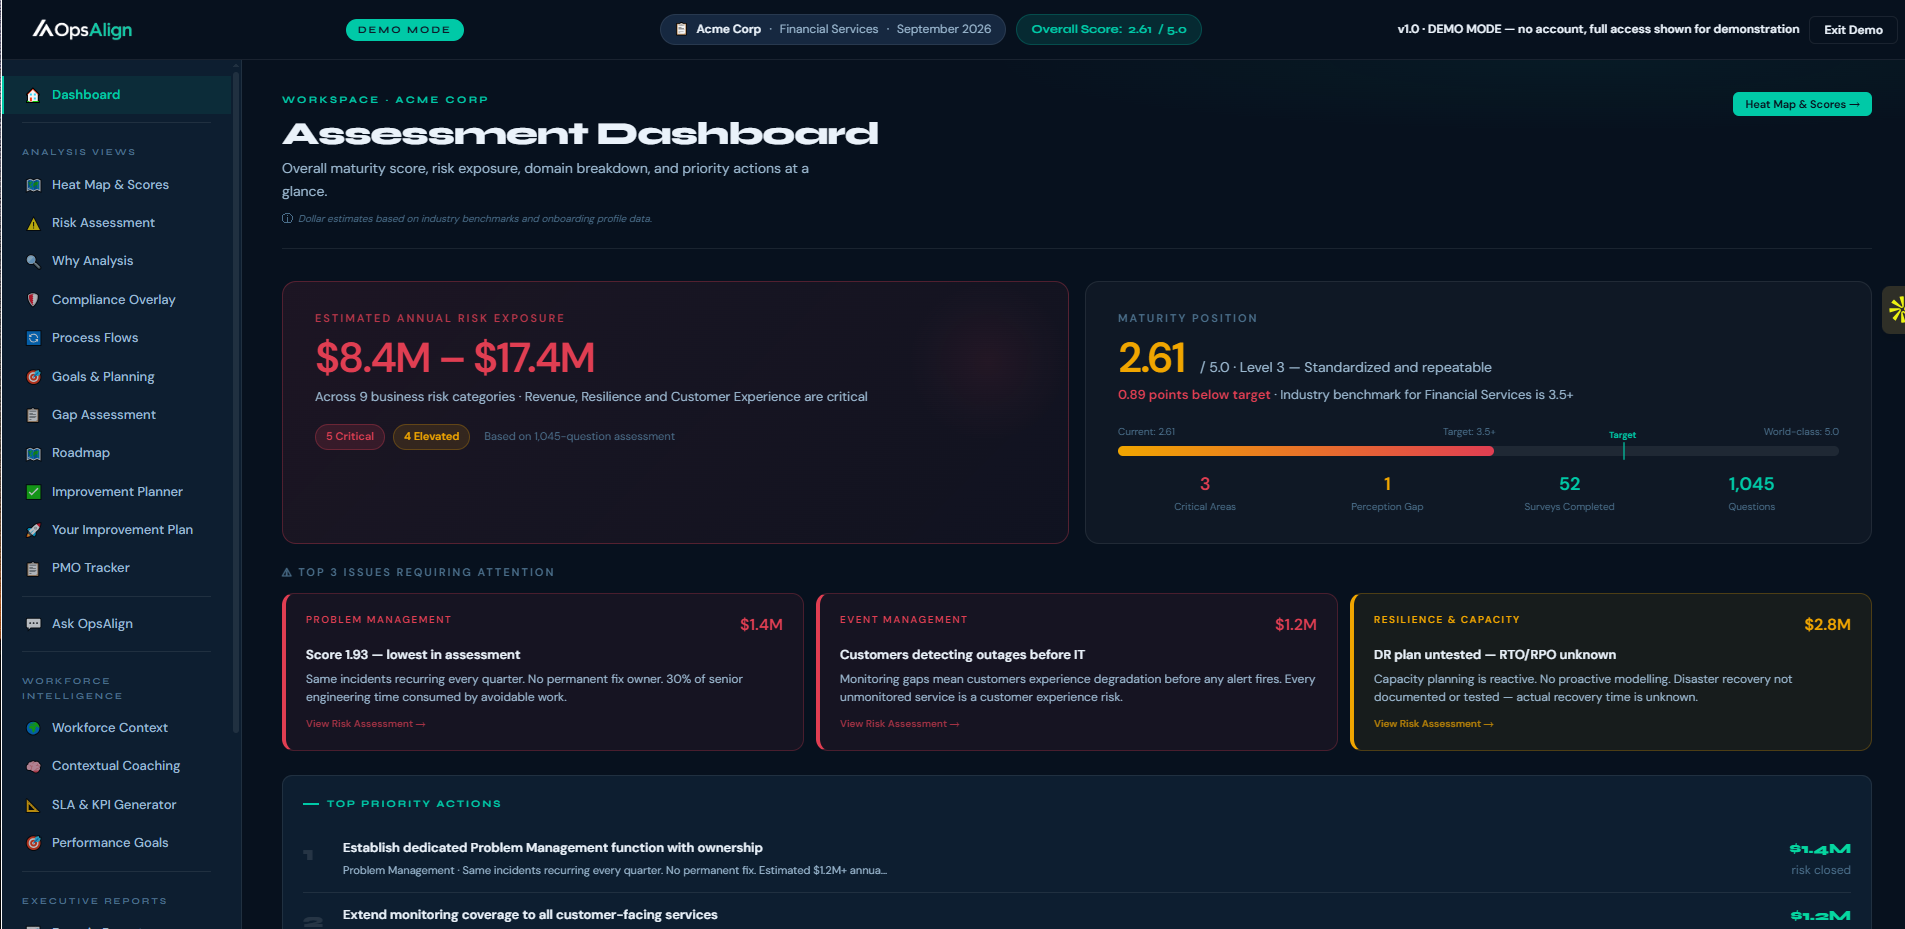Click the info icon beside dollar estimates note
This screenshot has width=1905, height=929.
(287, 218)
